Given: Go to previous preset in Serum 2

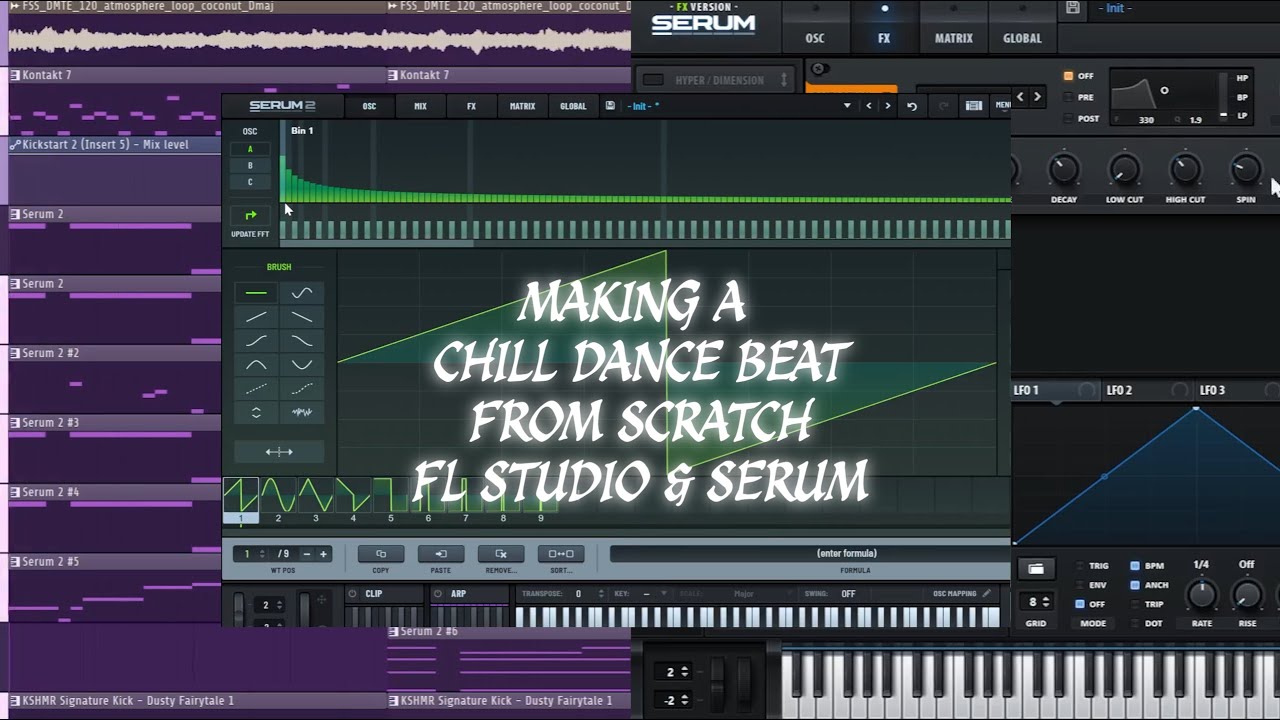Looking at the screenshot, I should [x=868, y=106].
